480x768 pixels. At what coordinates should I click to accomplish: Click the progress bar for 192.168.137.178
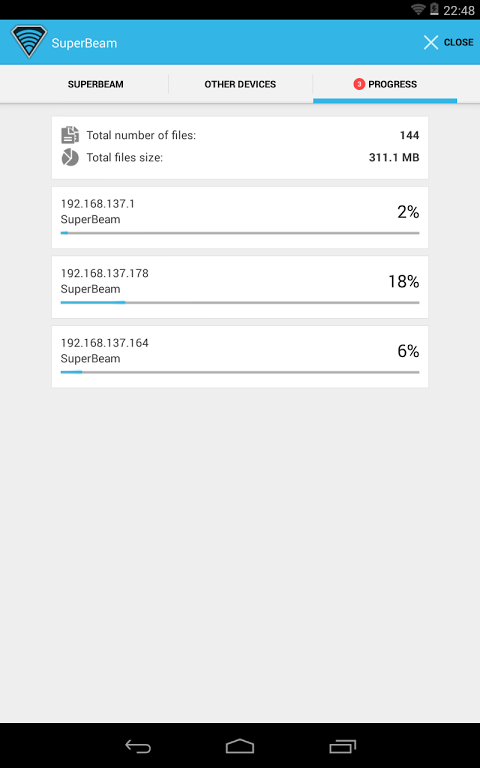[x=240, y=303]
